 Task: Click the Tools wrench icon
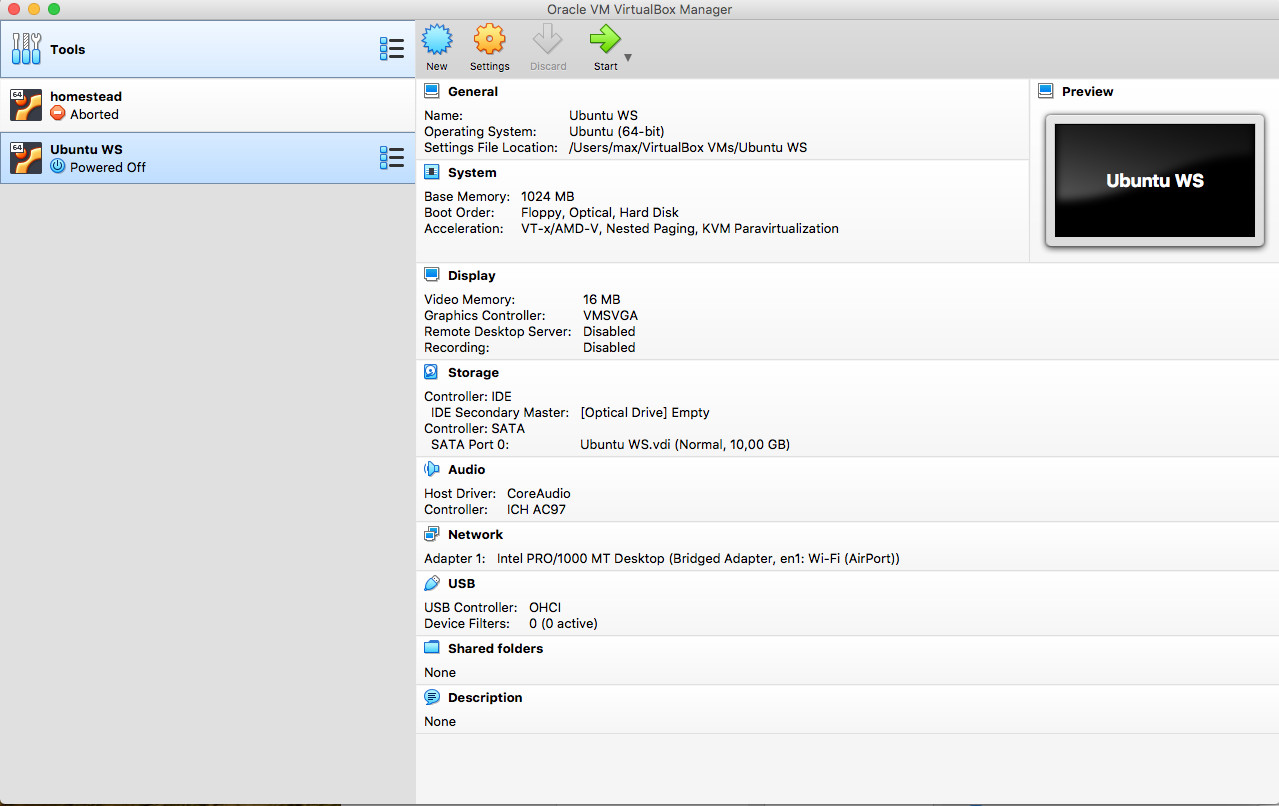pos(26,49)
